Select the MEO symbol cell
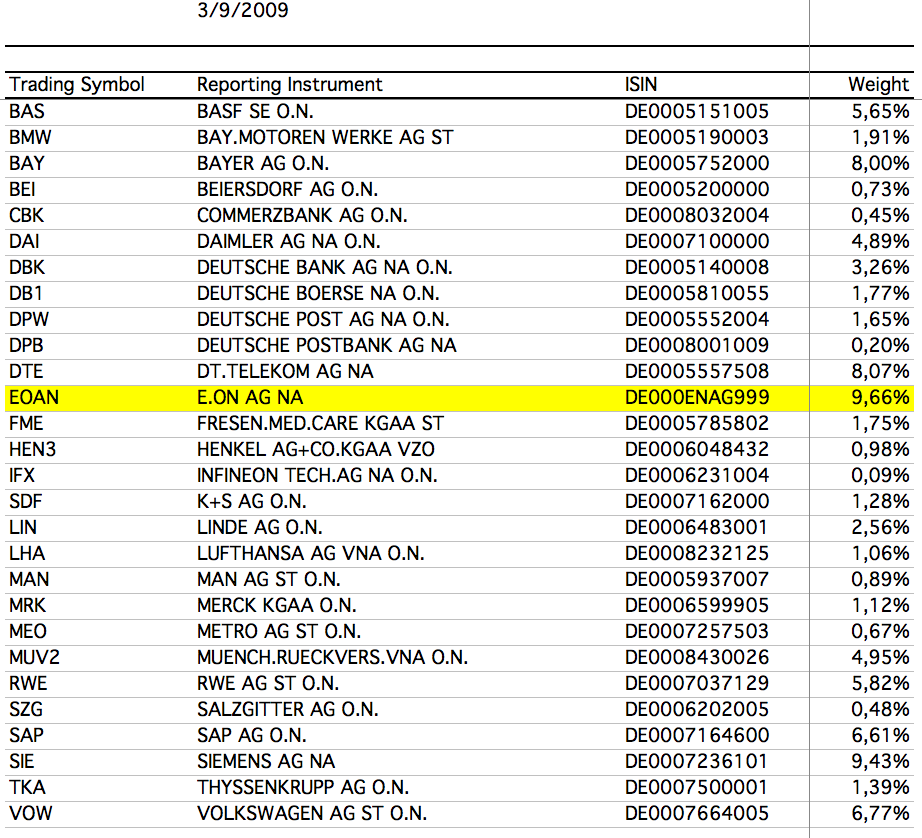922x838 pixels. pos(28,631)
